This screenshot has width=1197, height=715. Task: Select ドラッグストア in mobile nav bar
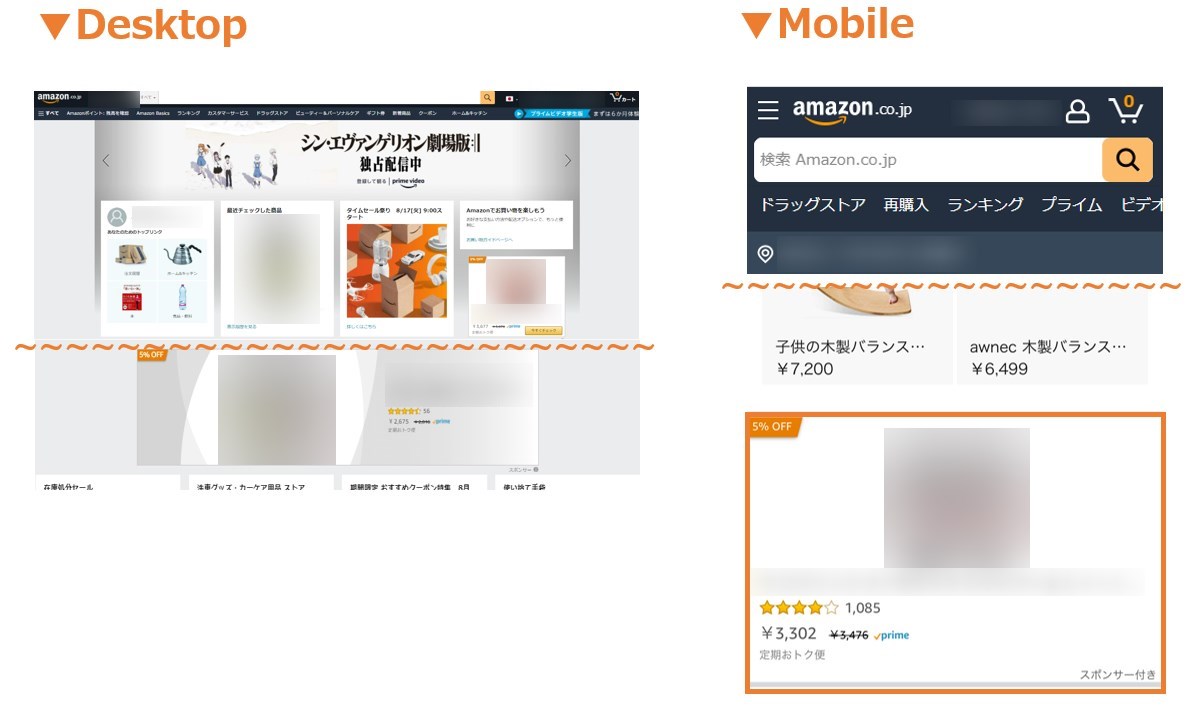[x=812, y=205]
